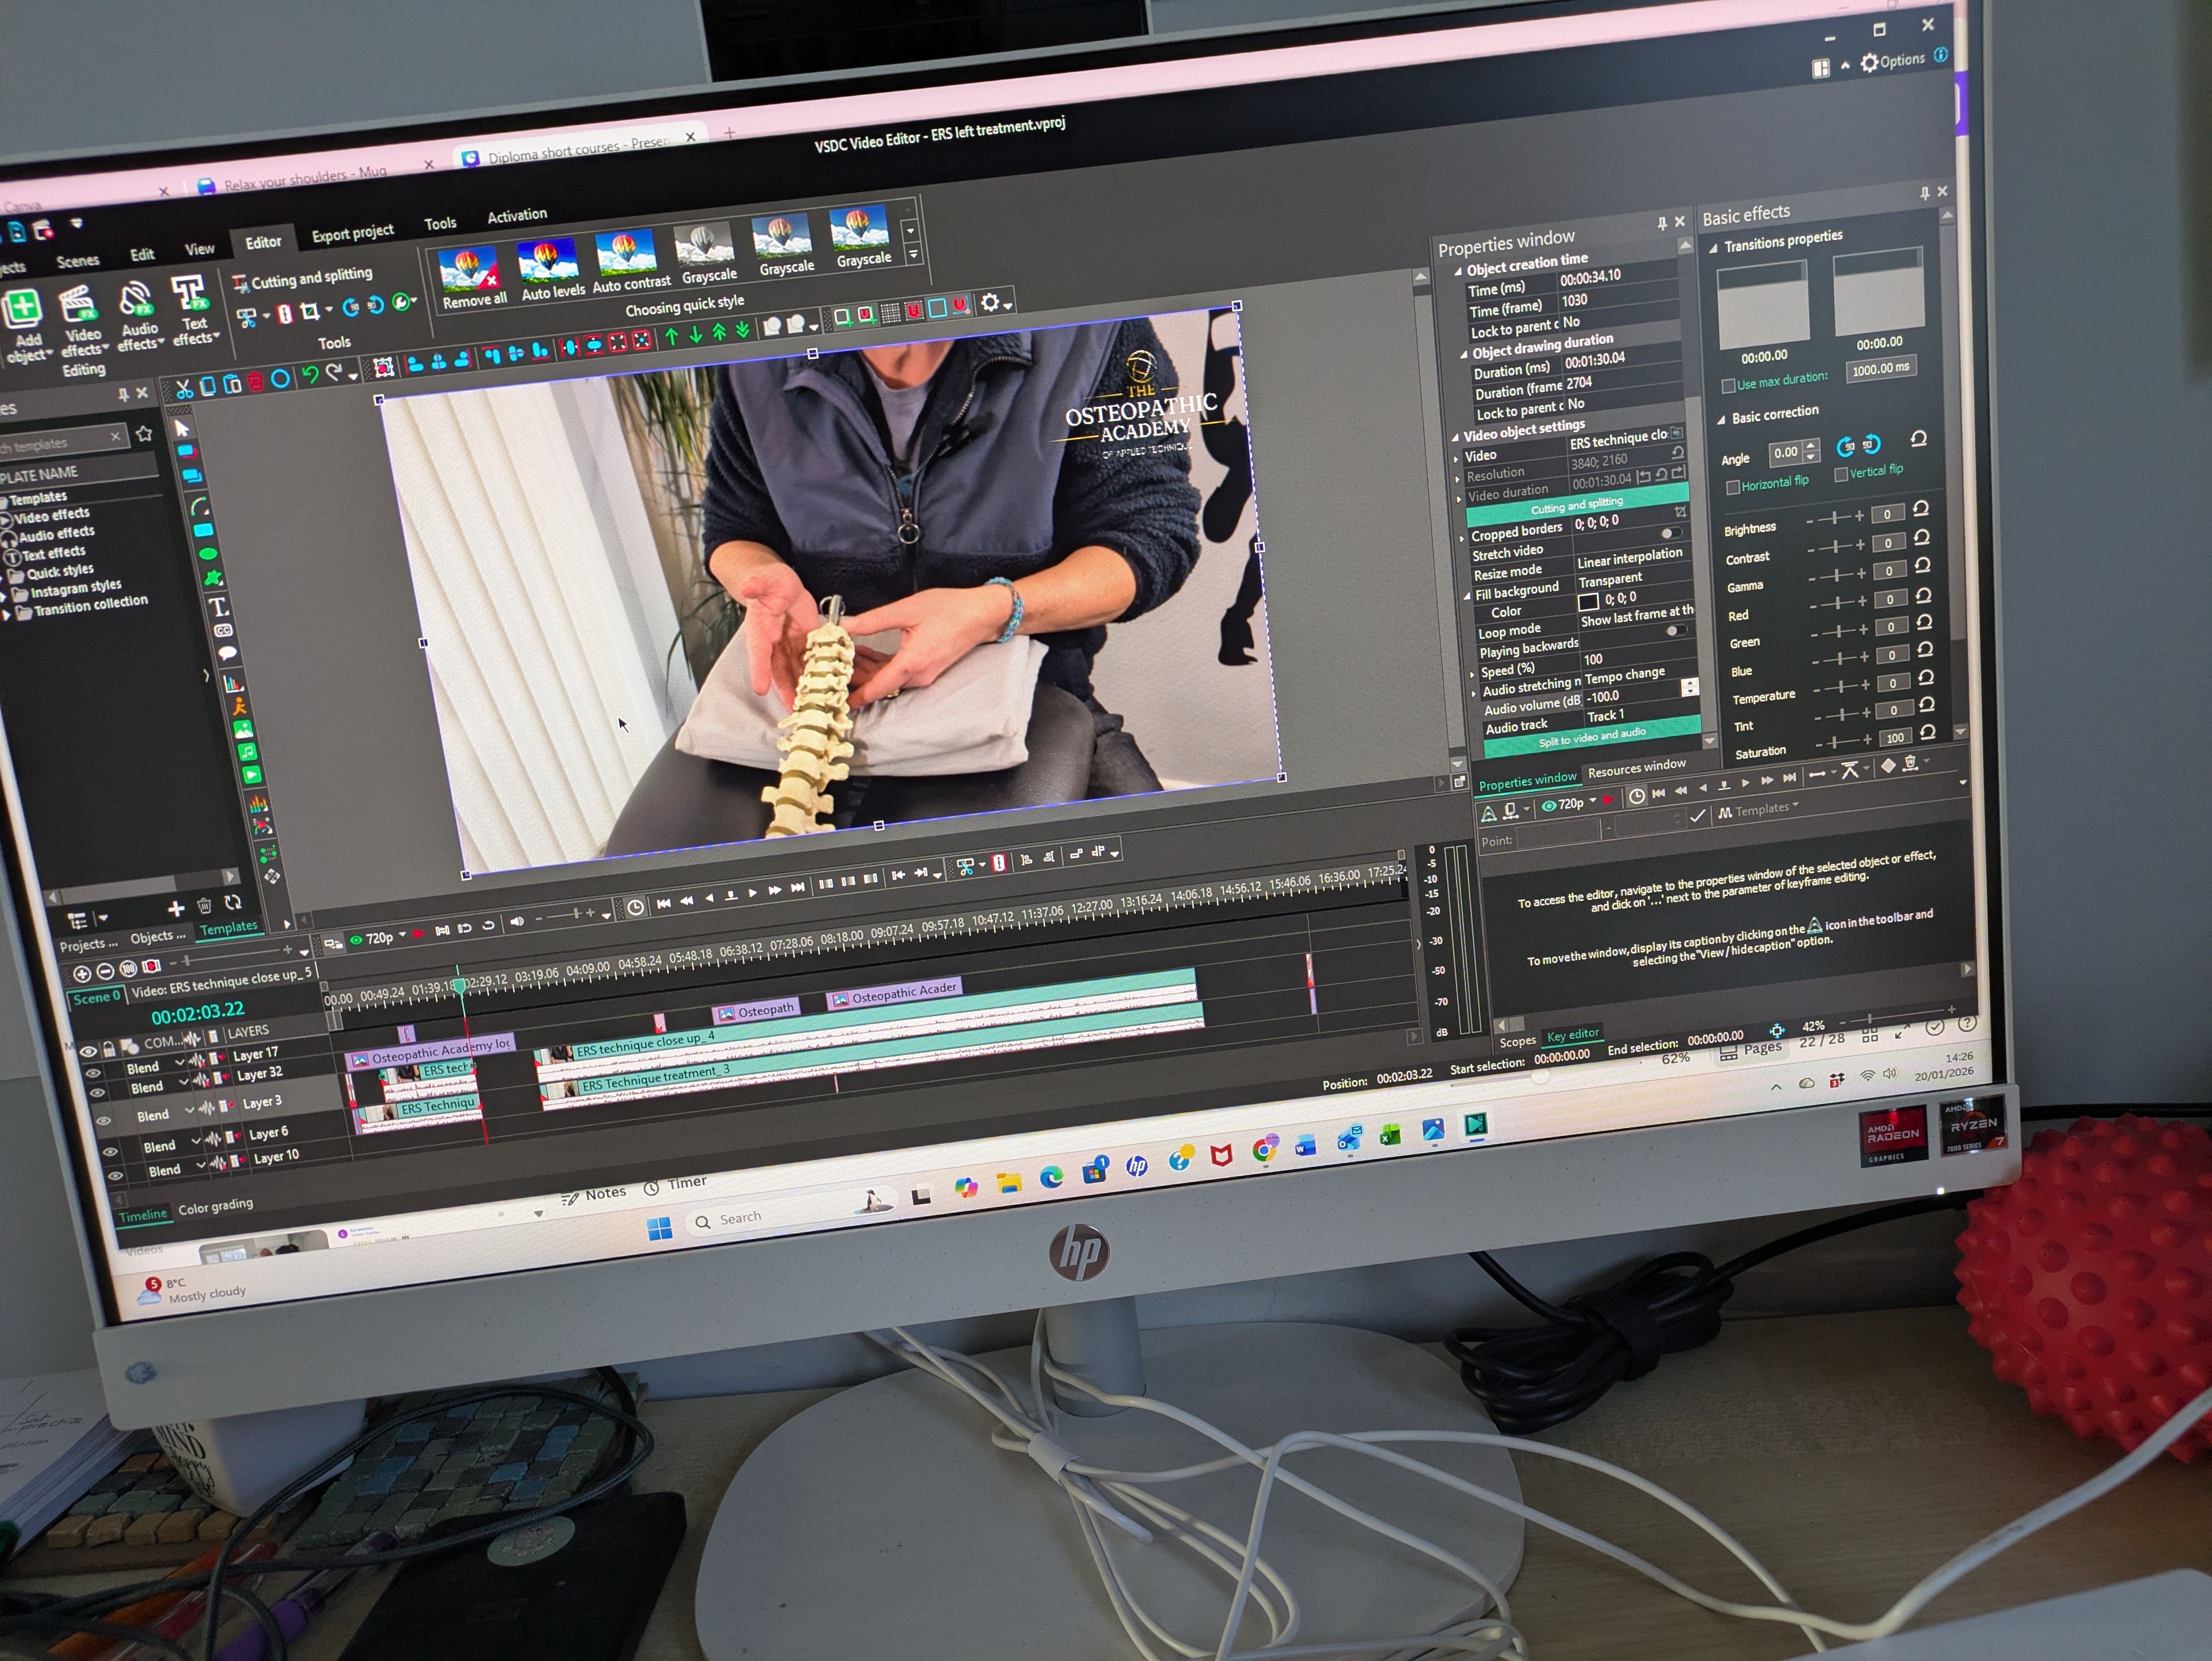
Task: Click the Add object icon
Action: (23, 309)
